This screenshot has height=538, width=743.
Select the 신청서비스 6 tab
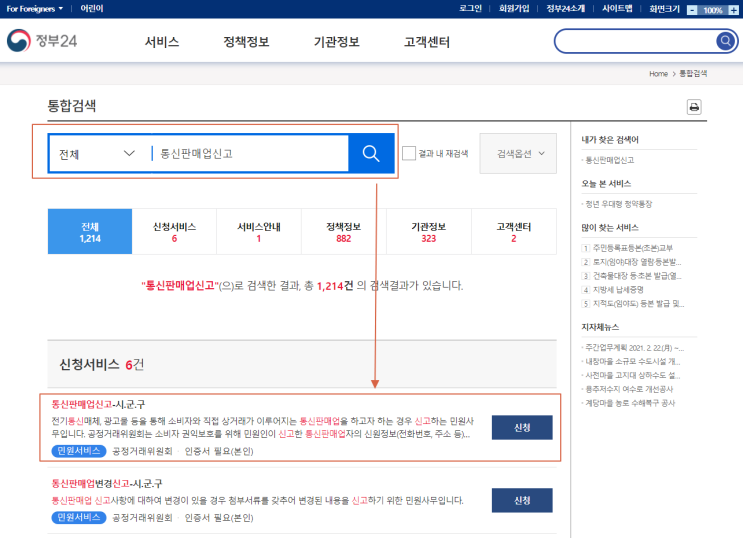[174, 232]
